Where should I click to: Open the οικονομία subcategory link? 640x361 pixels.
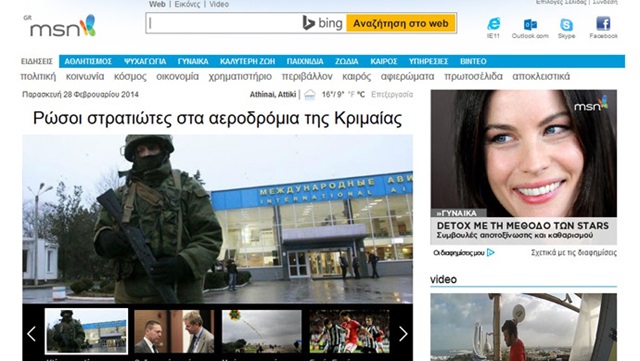[x=178, y=76]
